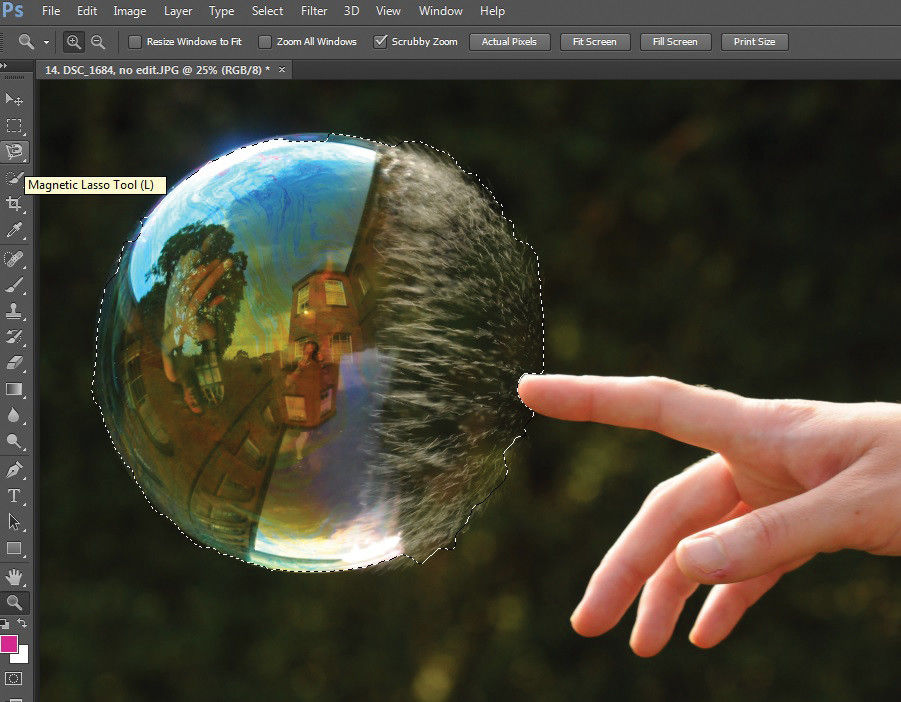The height and width of the screenshot is (702, 901).
Task: Click the magenta foreground color swatch
Action: click(x=8, y=643)
